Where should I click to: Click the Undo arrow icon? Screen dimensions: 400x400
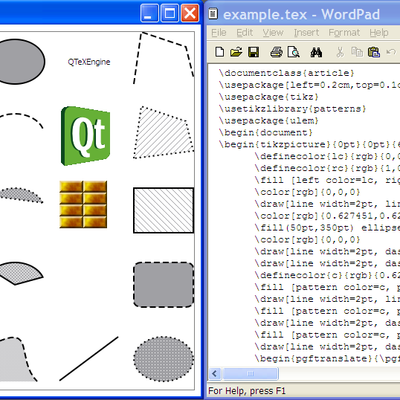click(x=391, y=52)
